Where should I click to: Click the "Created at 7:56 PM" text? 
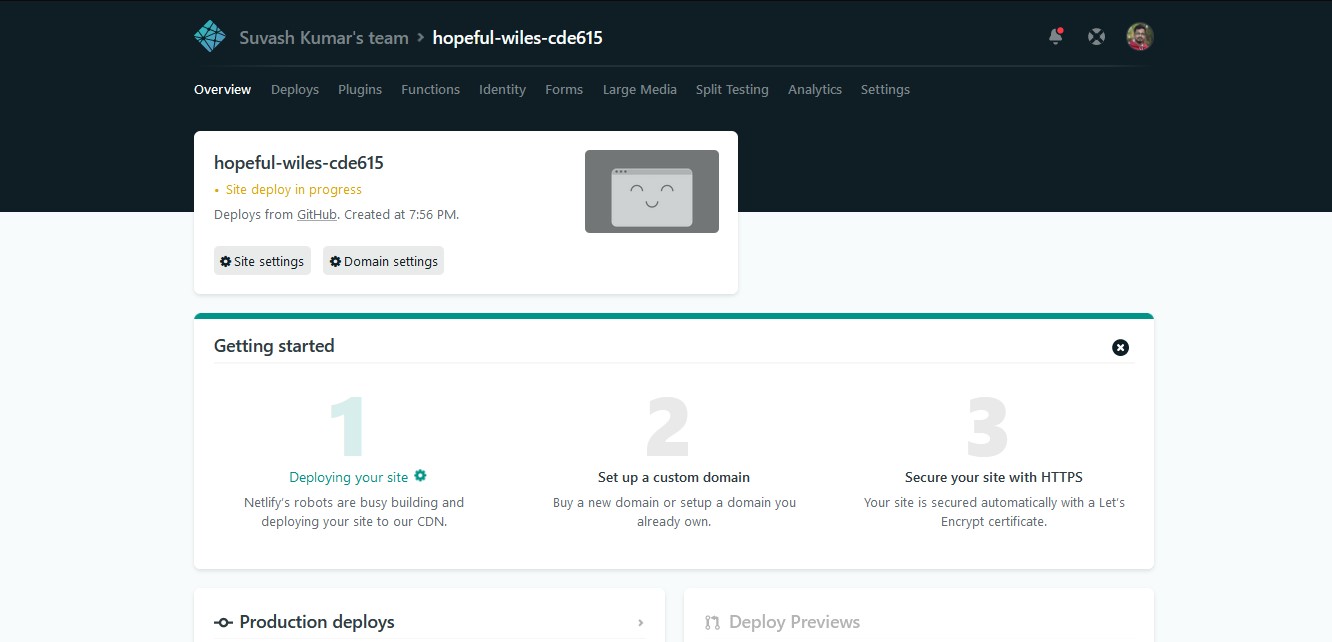401,215
